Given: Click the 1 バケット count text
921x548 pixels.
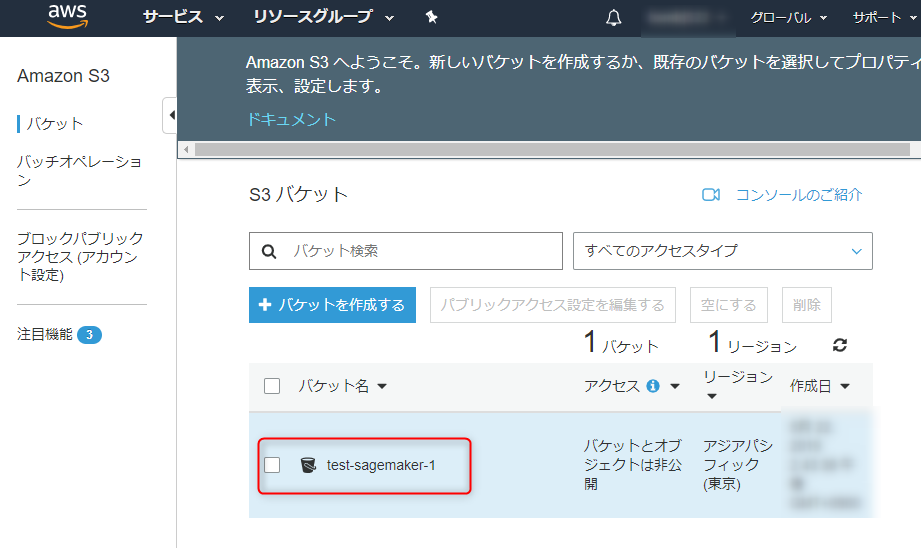Looking at the screenshot, I should click(x=621, y=343).
